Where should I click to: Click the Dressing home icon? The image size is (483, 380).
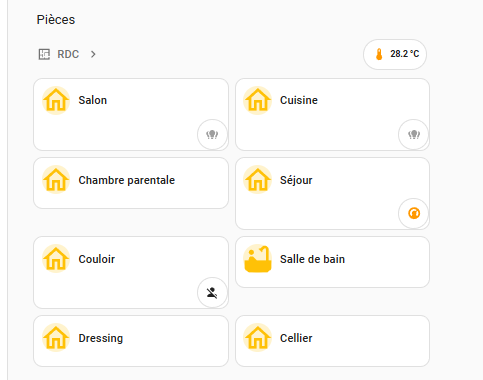coord(56,338)
